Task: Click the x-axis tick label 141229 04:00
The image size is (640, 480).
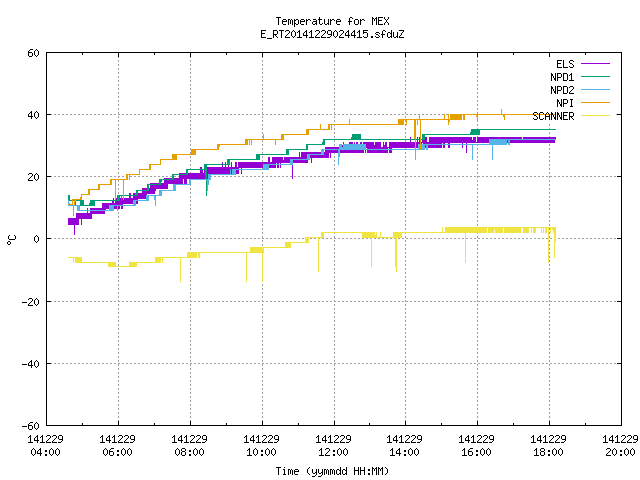Action: tap(45, 446)
